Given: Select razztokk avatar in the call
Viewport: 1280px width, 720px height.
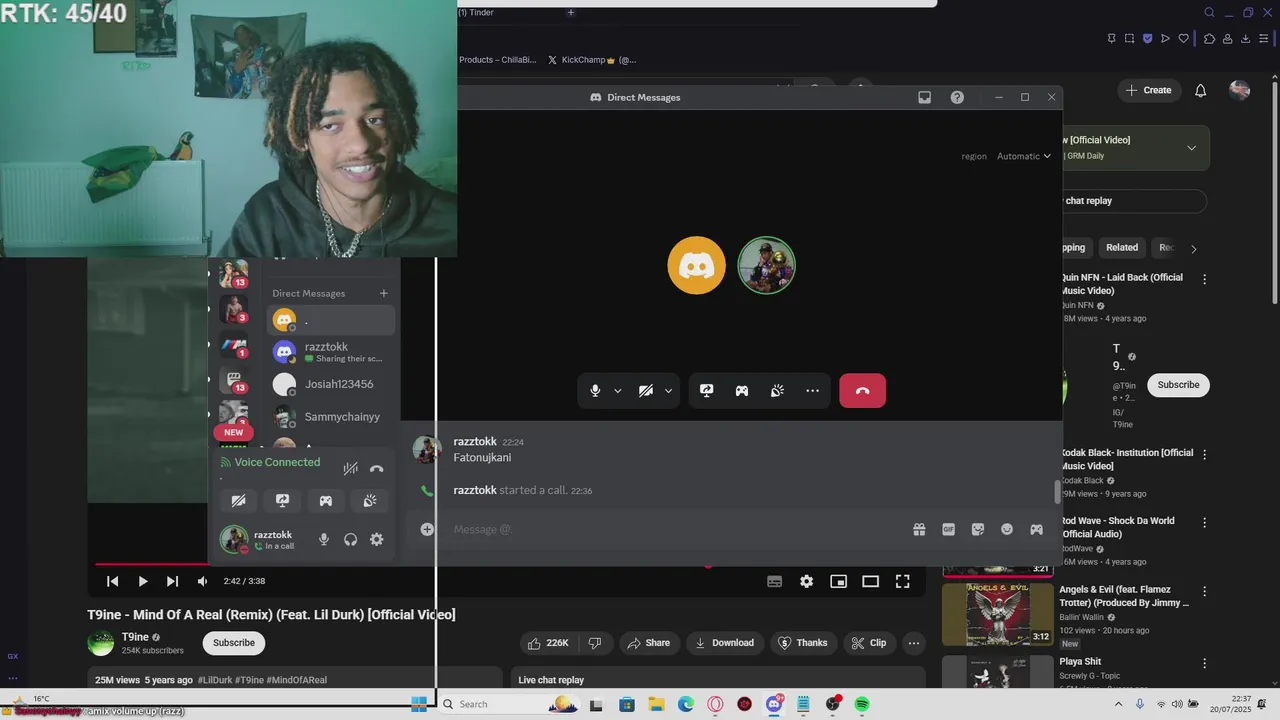Looking at the screenshot, I should pos(766,265).
